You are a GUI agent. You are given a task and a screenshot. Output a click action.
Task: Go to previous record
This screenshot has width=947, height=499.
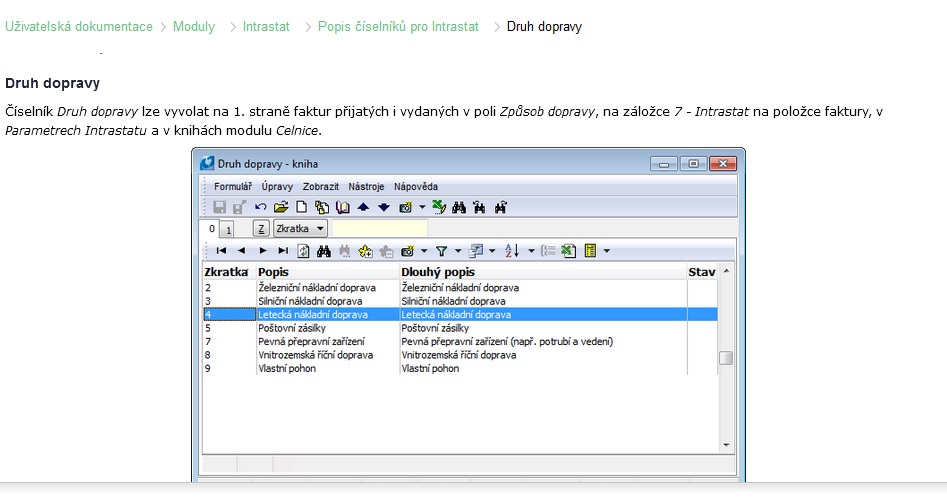click(242, 251)
